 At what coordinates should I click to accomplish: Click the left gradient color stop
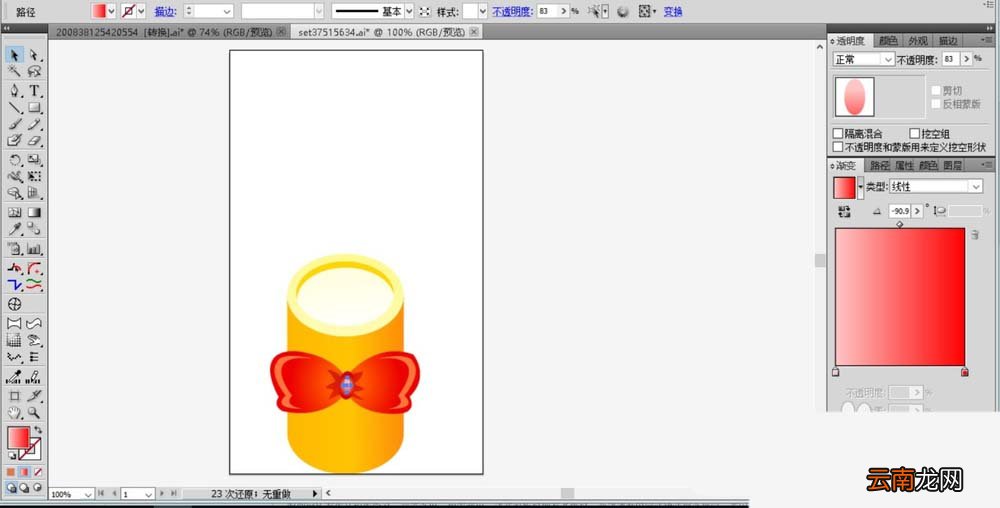point(835,372)
